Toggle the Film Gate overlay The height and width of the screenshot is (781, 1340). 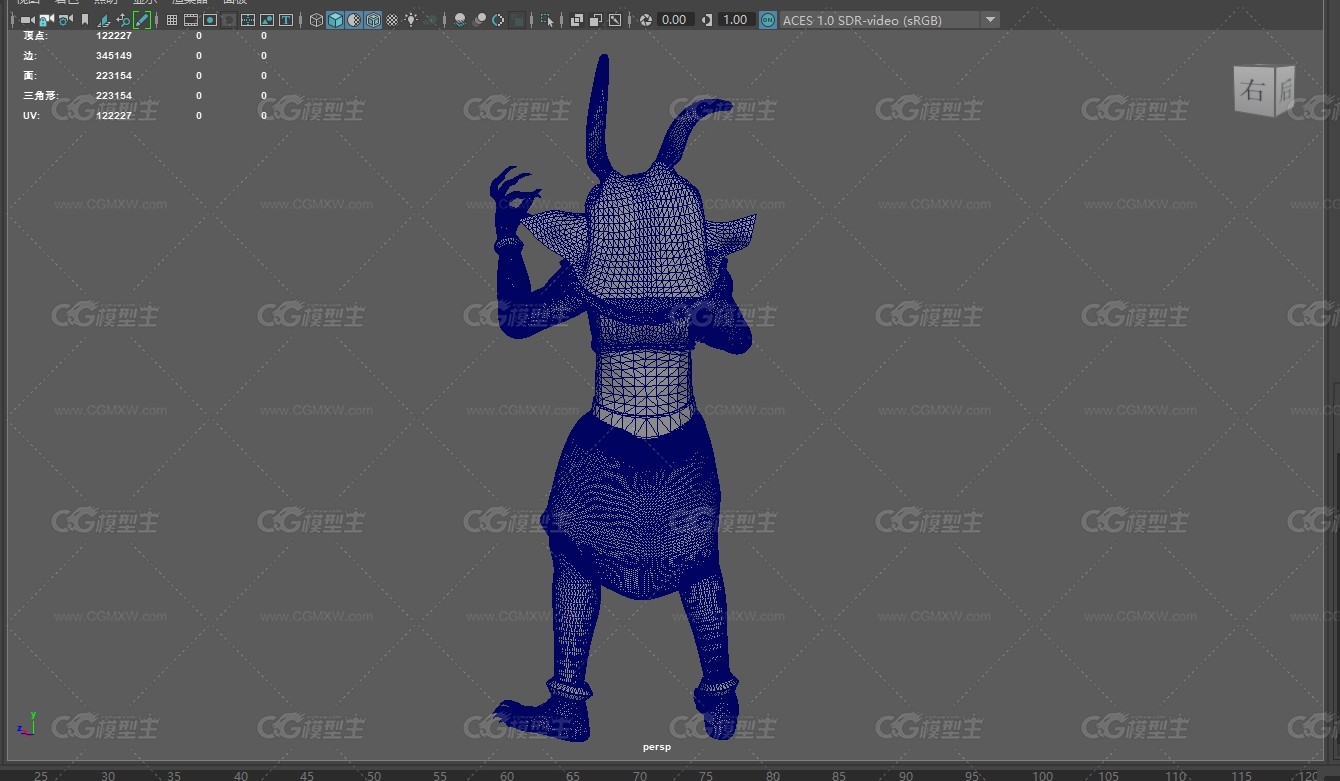(x=191, y=20)
